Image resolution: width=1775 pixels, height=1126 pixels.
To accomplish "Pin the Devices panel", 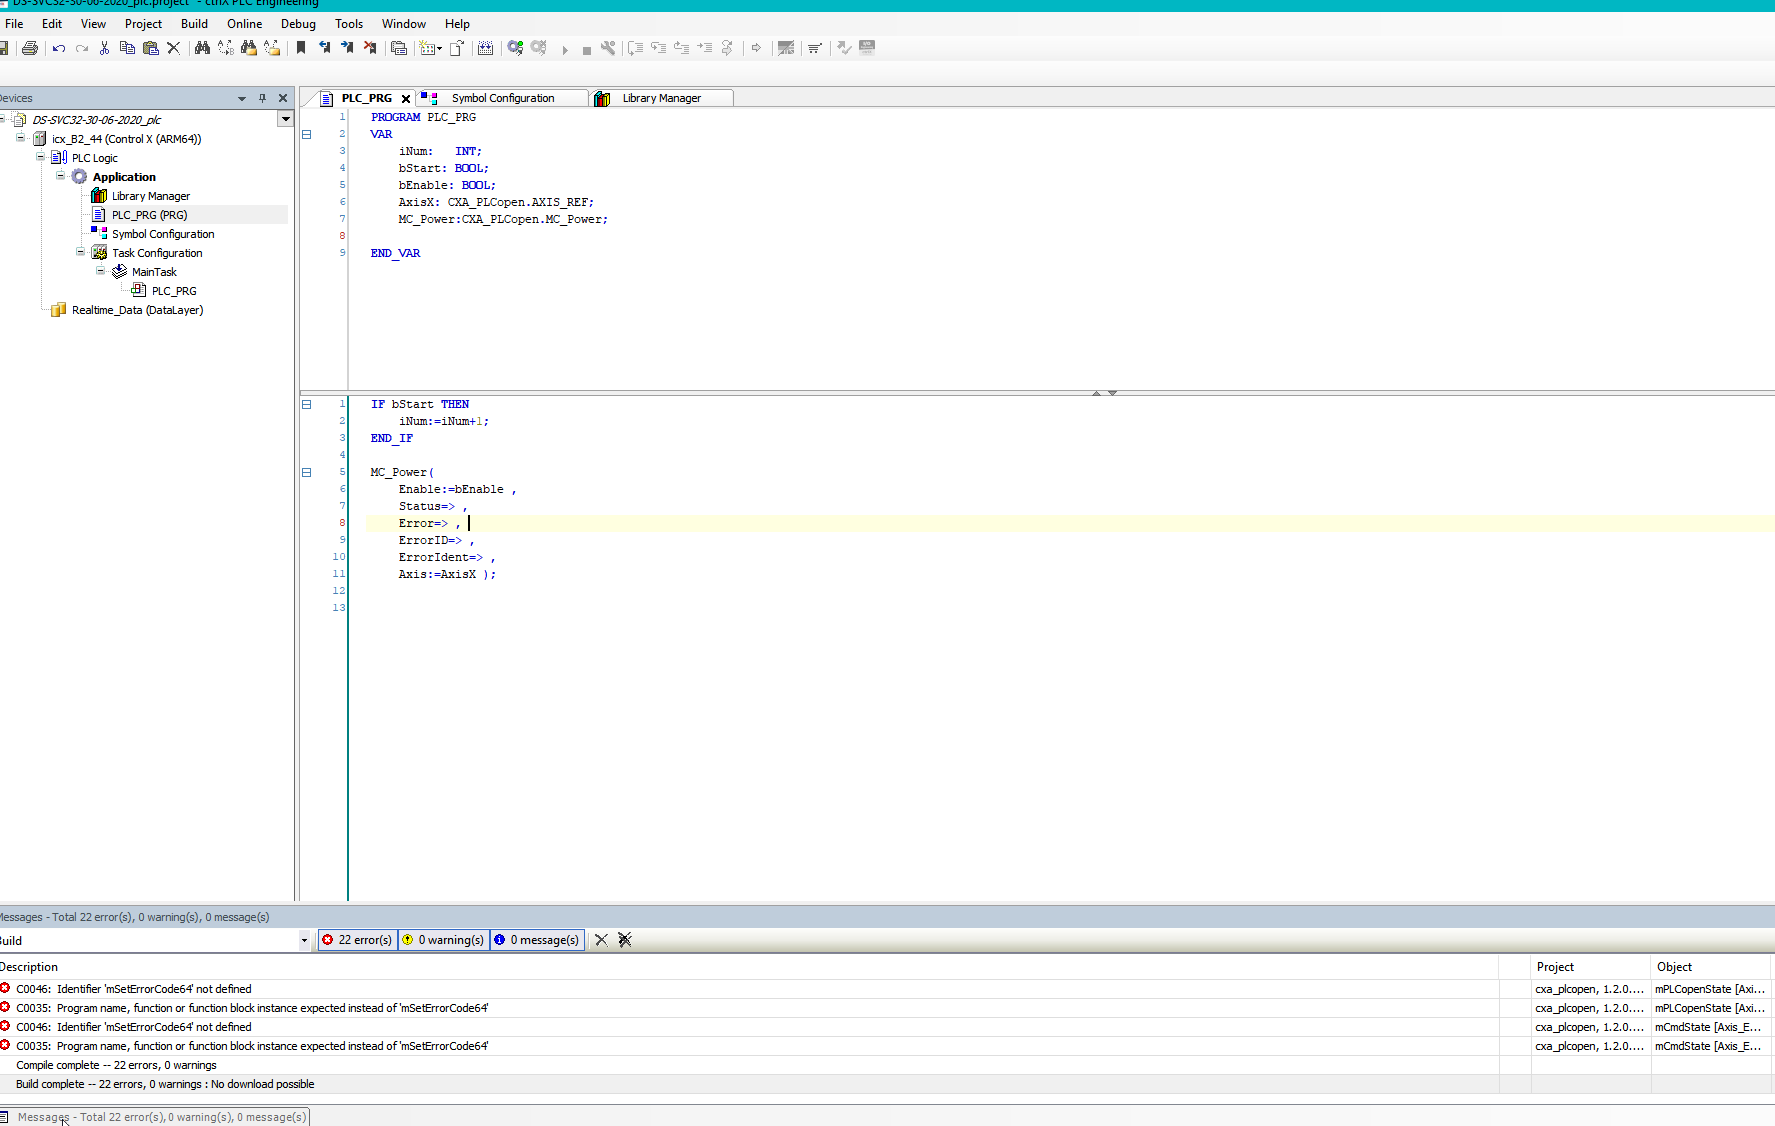I will [262, 98].
